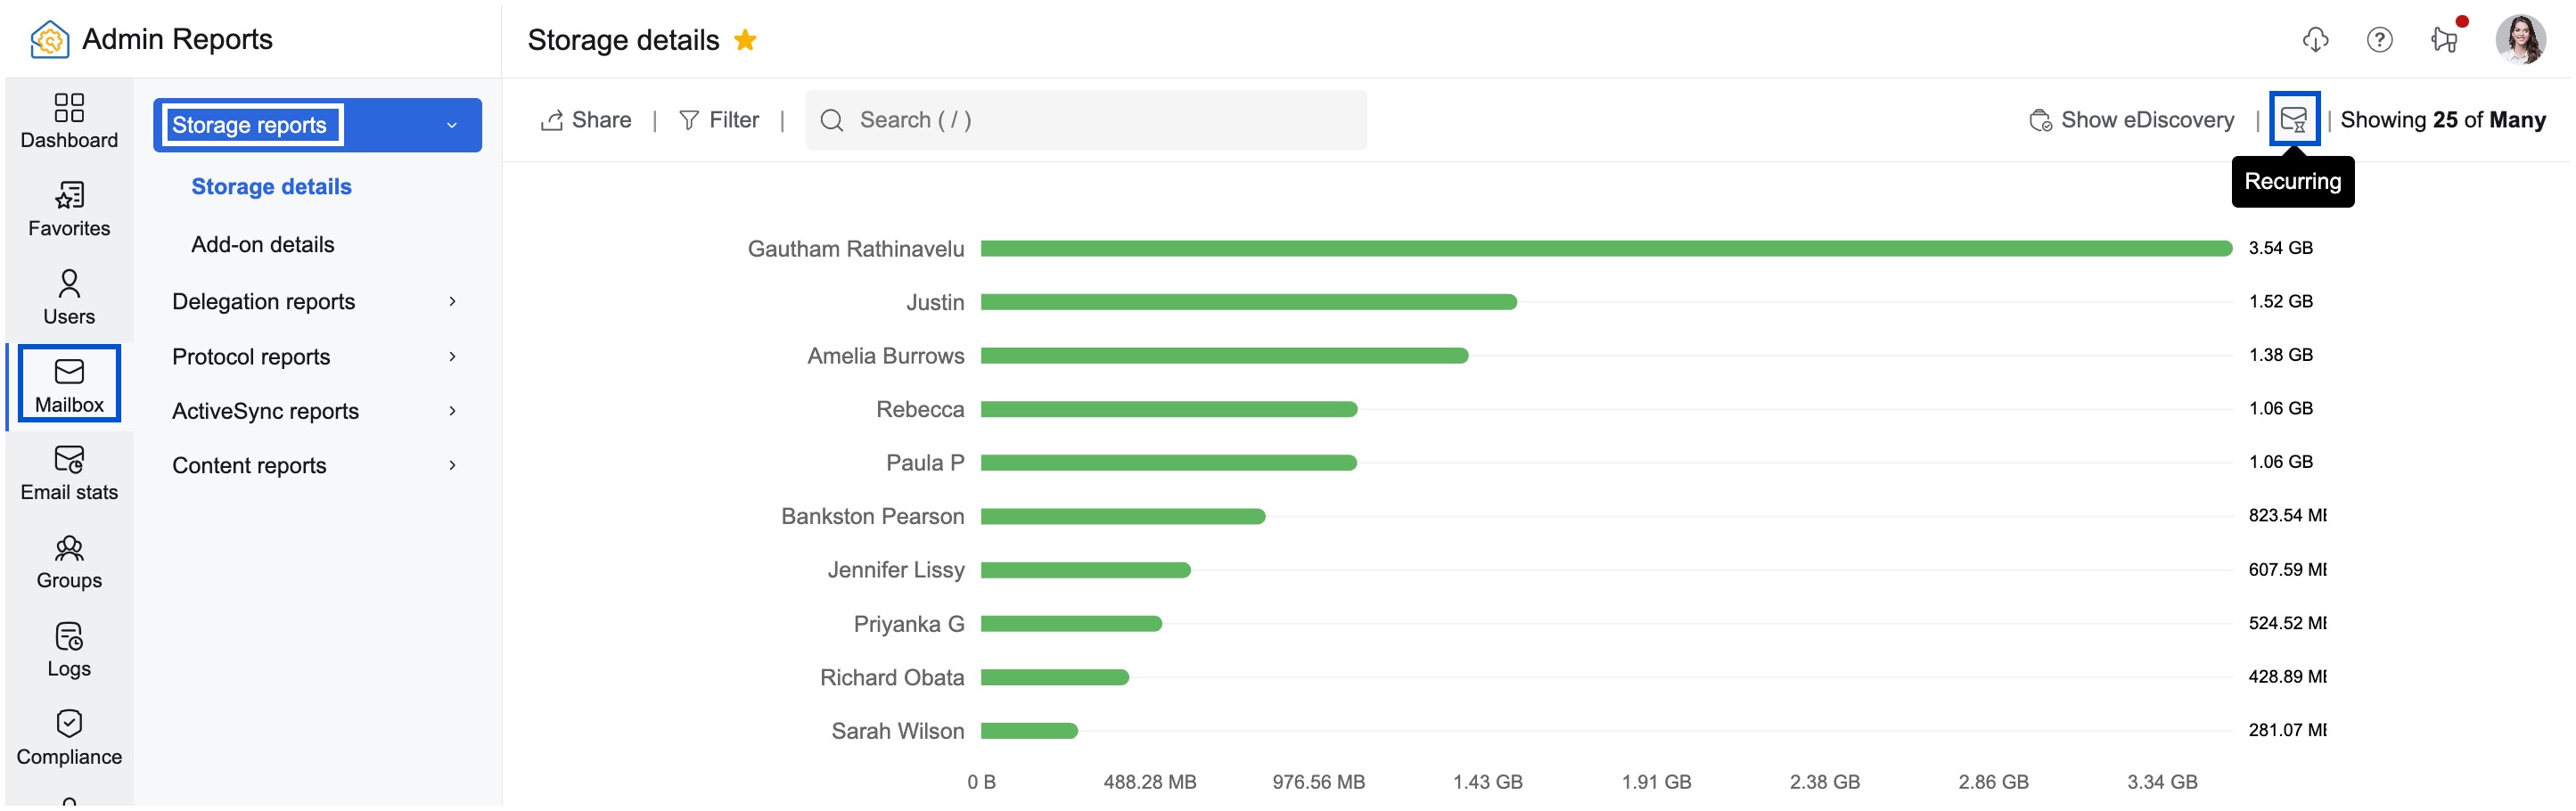
Task: Collapse the Storage reports section
Action: [x=452, y=125]
